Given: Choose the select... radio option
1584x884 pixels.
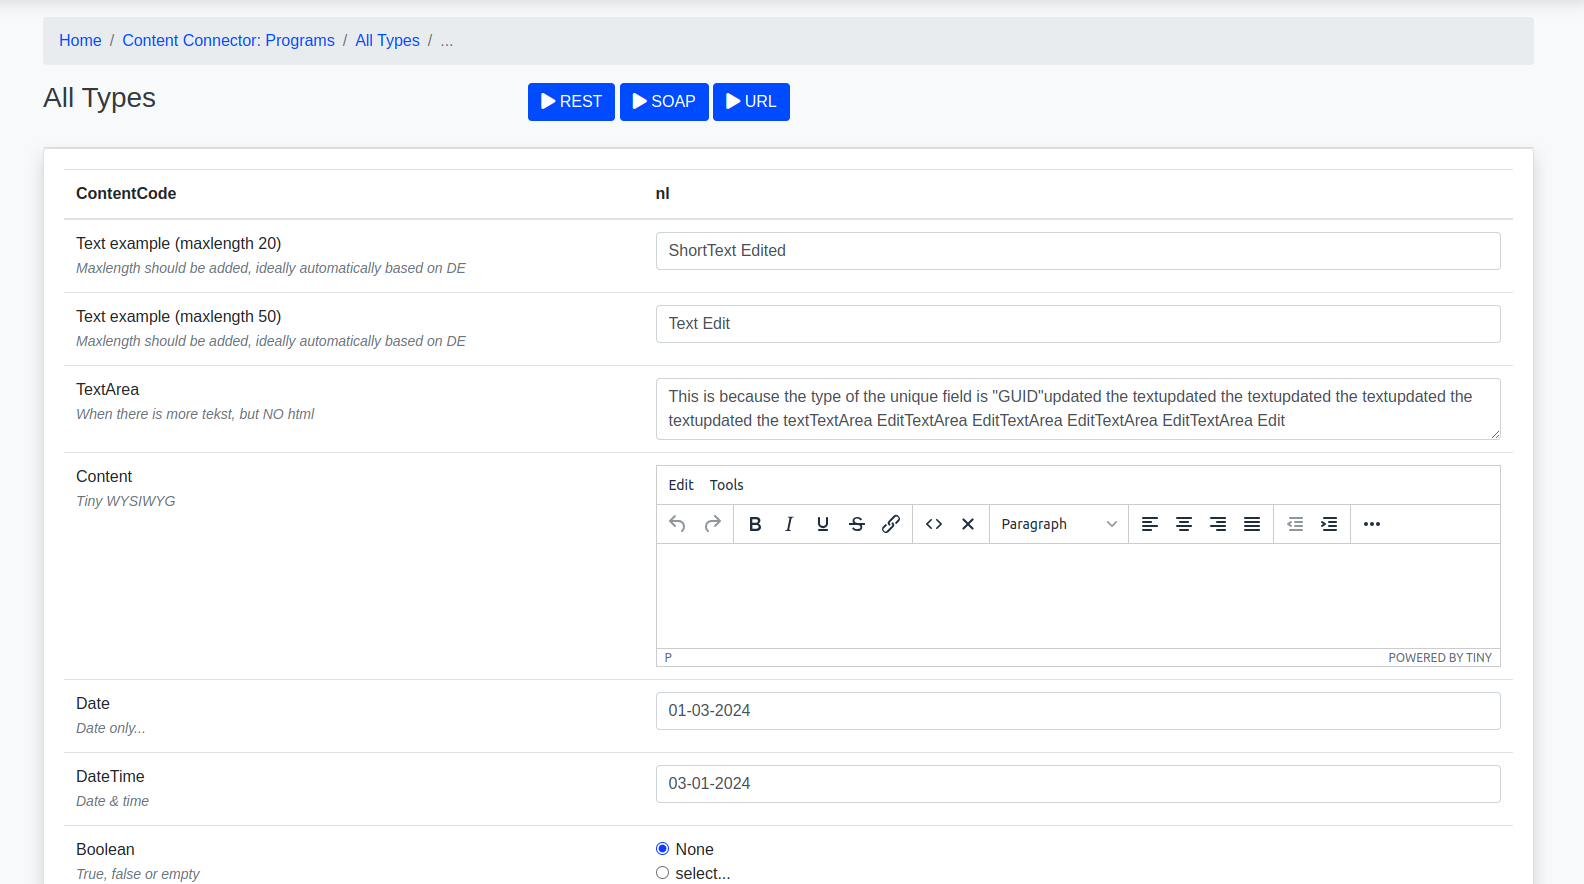Looking at the screenshot, I should (662, 873).
